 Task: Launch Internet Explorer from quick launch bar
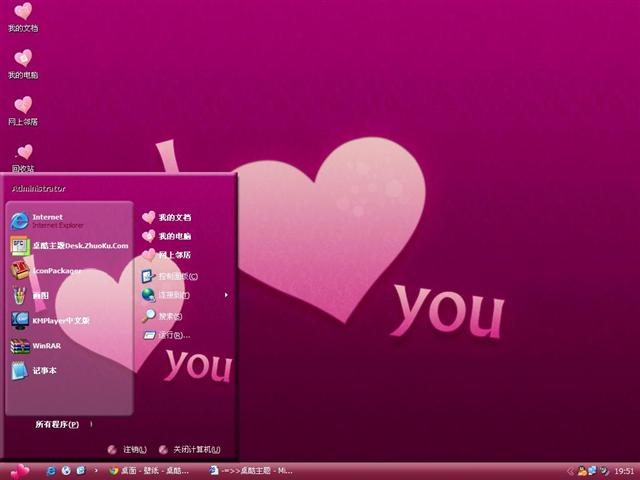pos(51,471)
